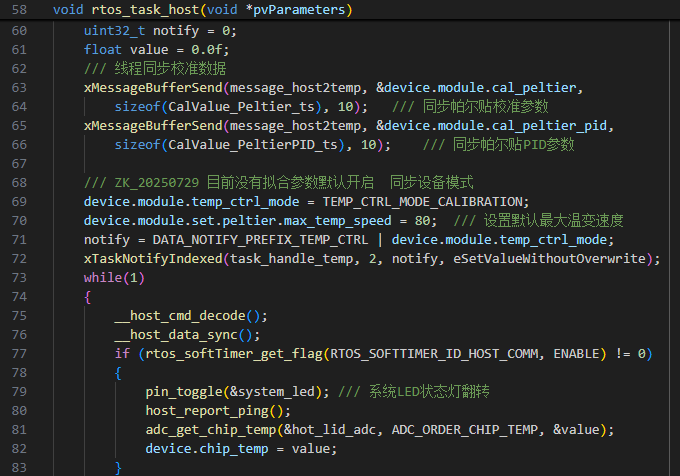Click the ZK_20250729 comment line
Image resolution: width=680 pixels, height=476 pixels.
click(x=278, y=183)
